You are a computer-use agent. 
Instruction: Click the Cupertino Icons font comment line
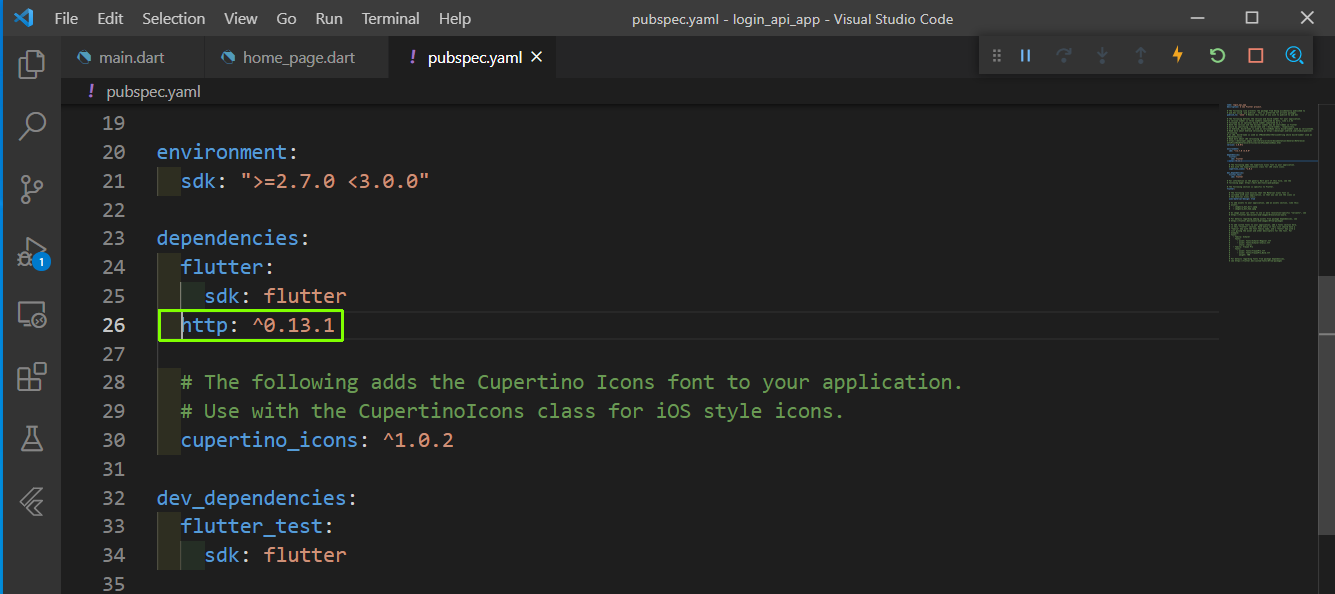[x=571, y=382]
